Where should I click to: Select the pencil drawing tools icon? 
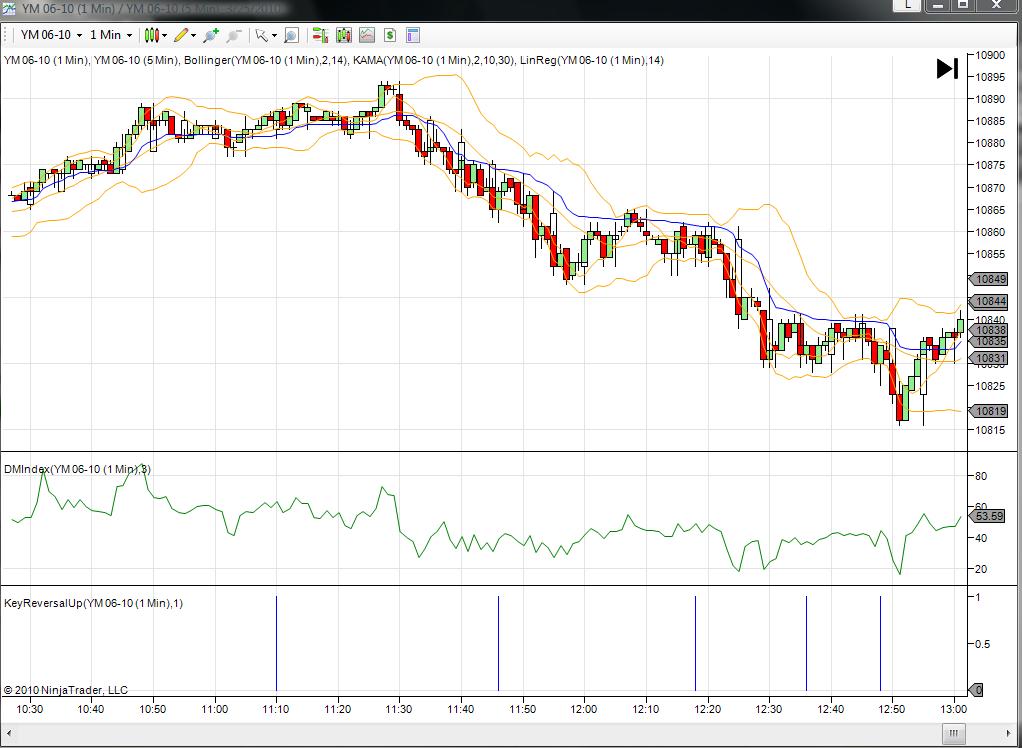[181, 35]
